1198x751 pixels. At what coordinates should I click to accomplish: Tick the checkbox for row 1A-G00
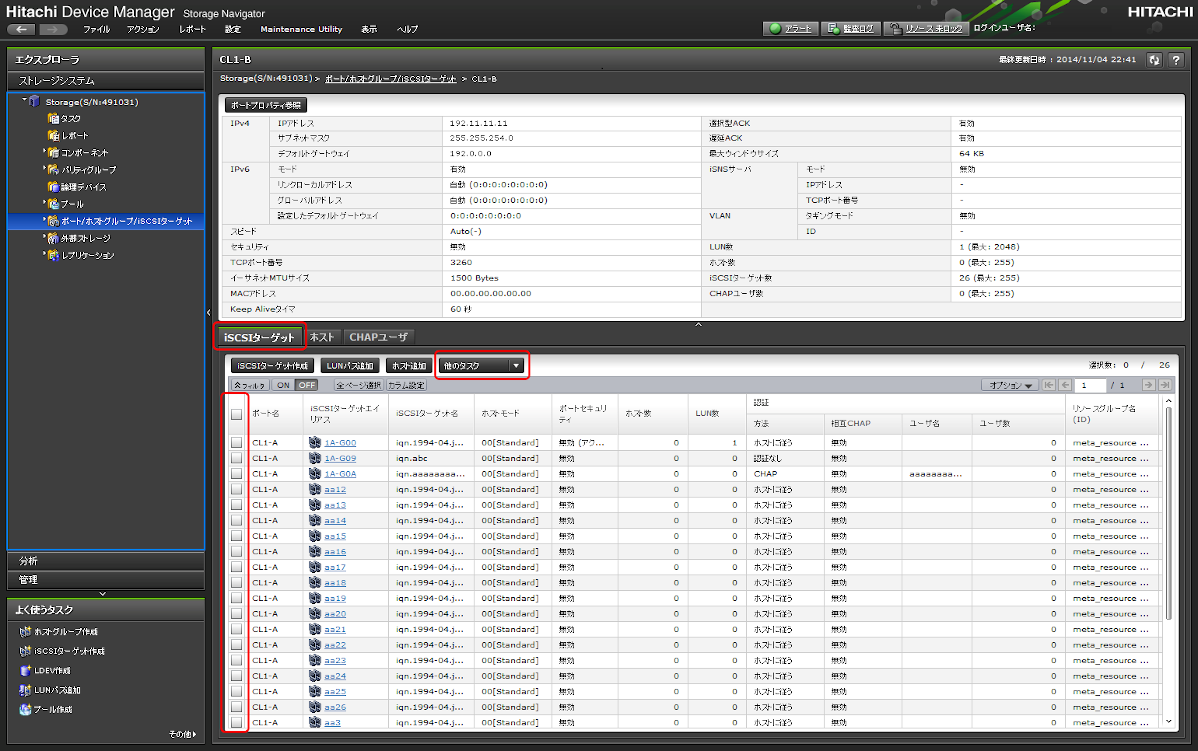tap(237, 442)
